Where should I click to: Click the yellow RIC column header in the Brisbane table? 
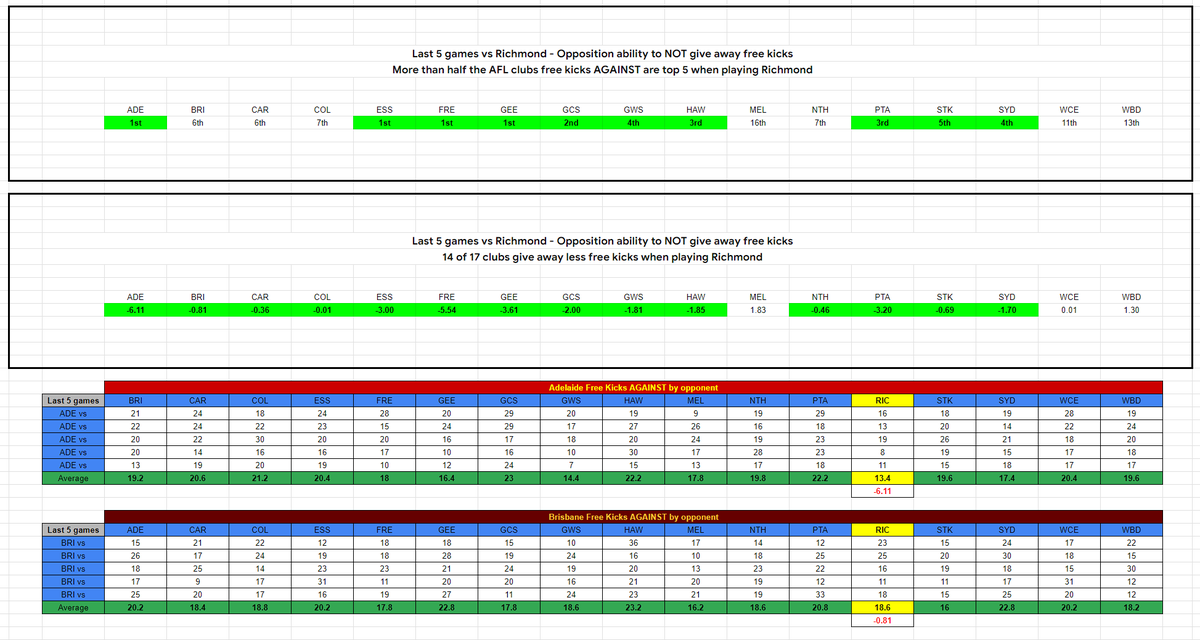coord(882,530)
